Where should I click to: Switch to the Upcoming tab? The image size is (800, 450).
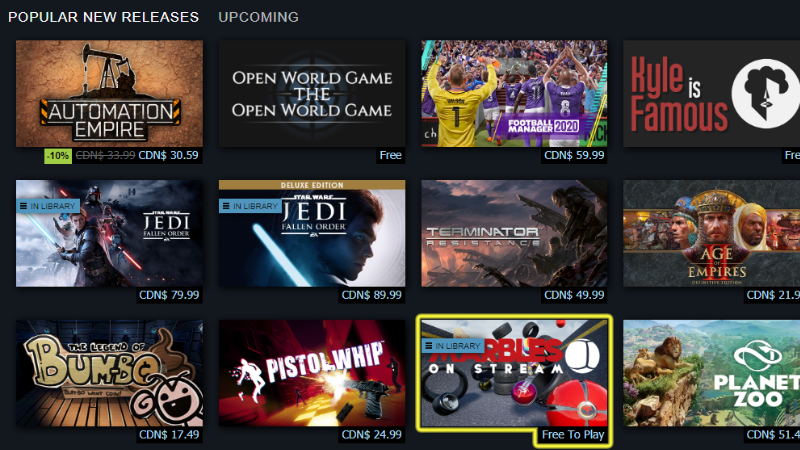pos(259,17)
